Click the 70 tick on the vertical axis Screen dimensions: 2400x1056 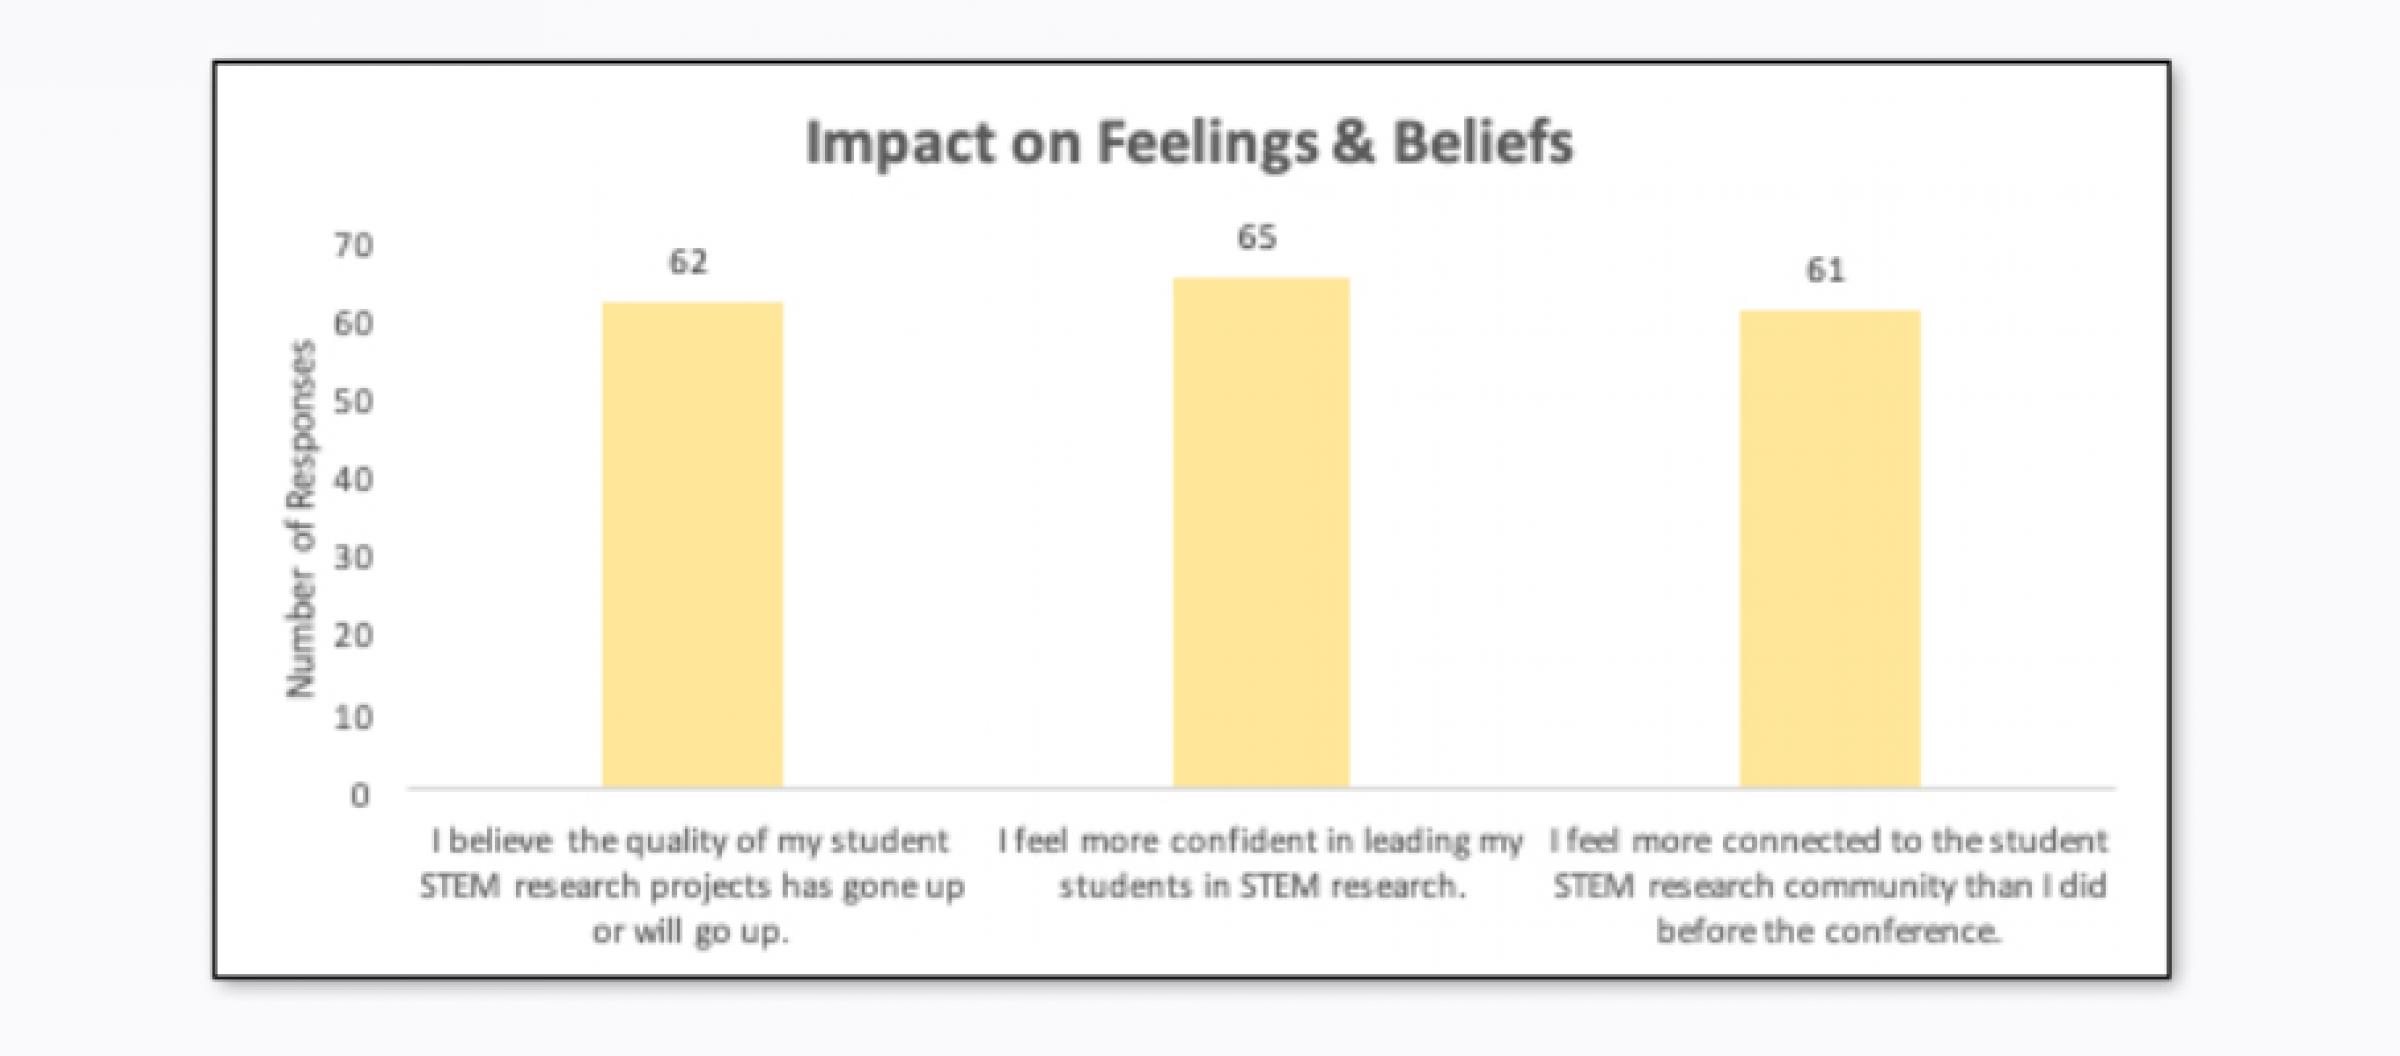coord(354,246)
